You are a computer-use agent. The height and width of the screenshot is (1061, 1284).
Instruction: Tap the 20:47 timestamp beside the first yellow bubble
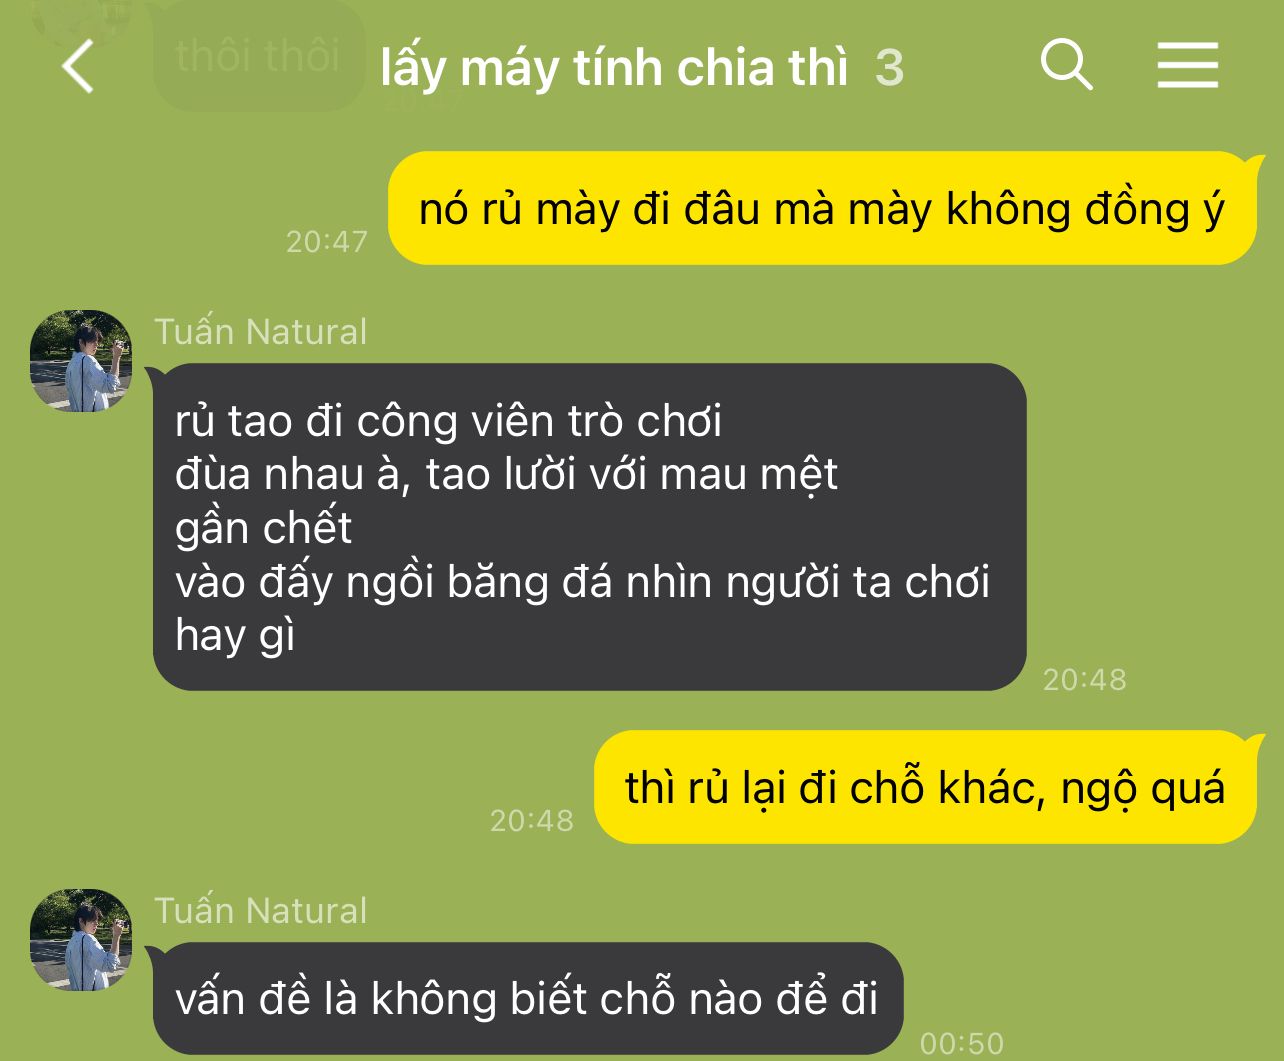(x=327, y=241)
